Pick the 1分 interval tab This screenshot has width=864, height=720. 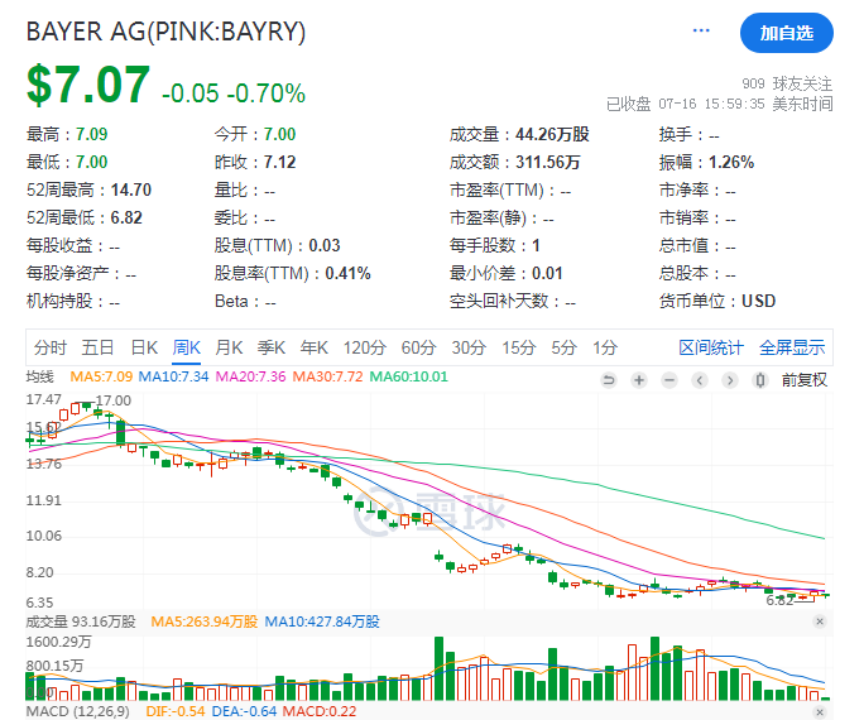pyautogui.click(x=604, y=348)
